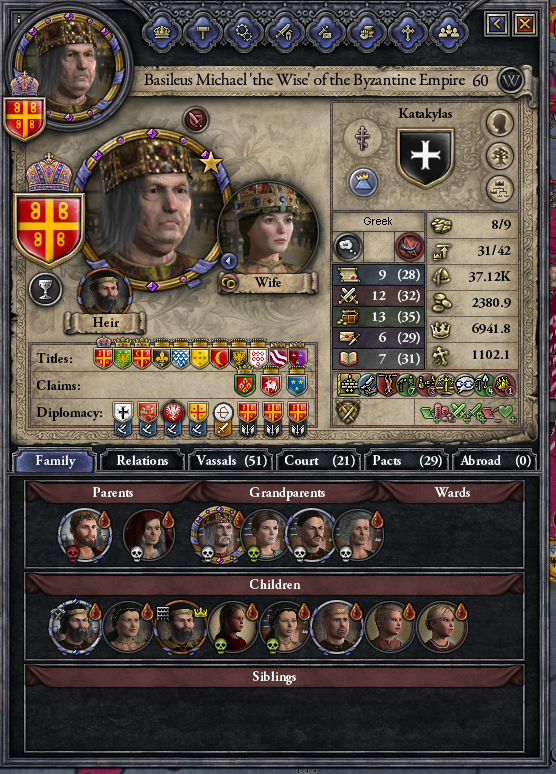This screenshot has height=774, width=556.
Task: Click the Heir label banner
Action: click(106, 323)
